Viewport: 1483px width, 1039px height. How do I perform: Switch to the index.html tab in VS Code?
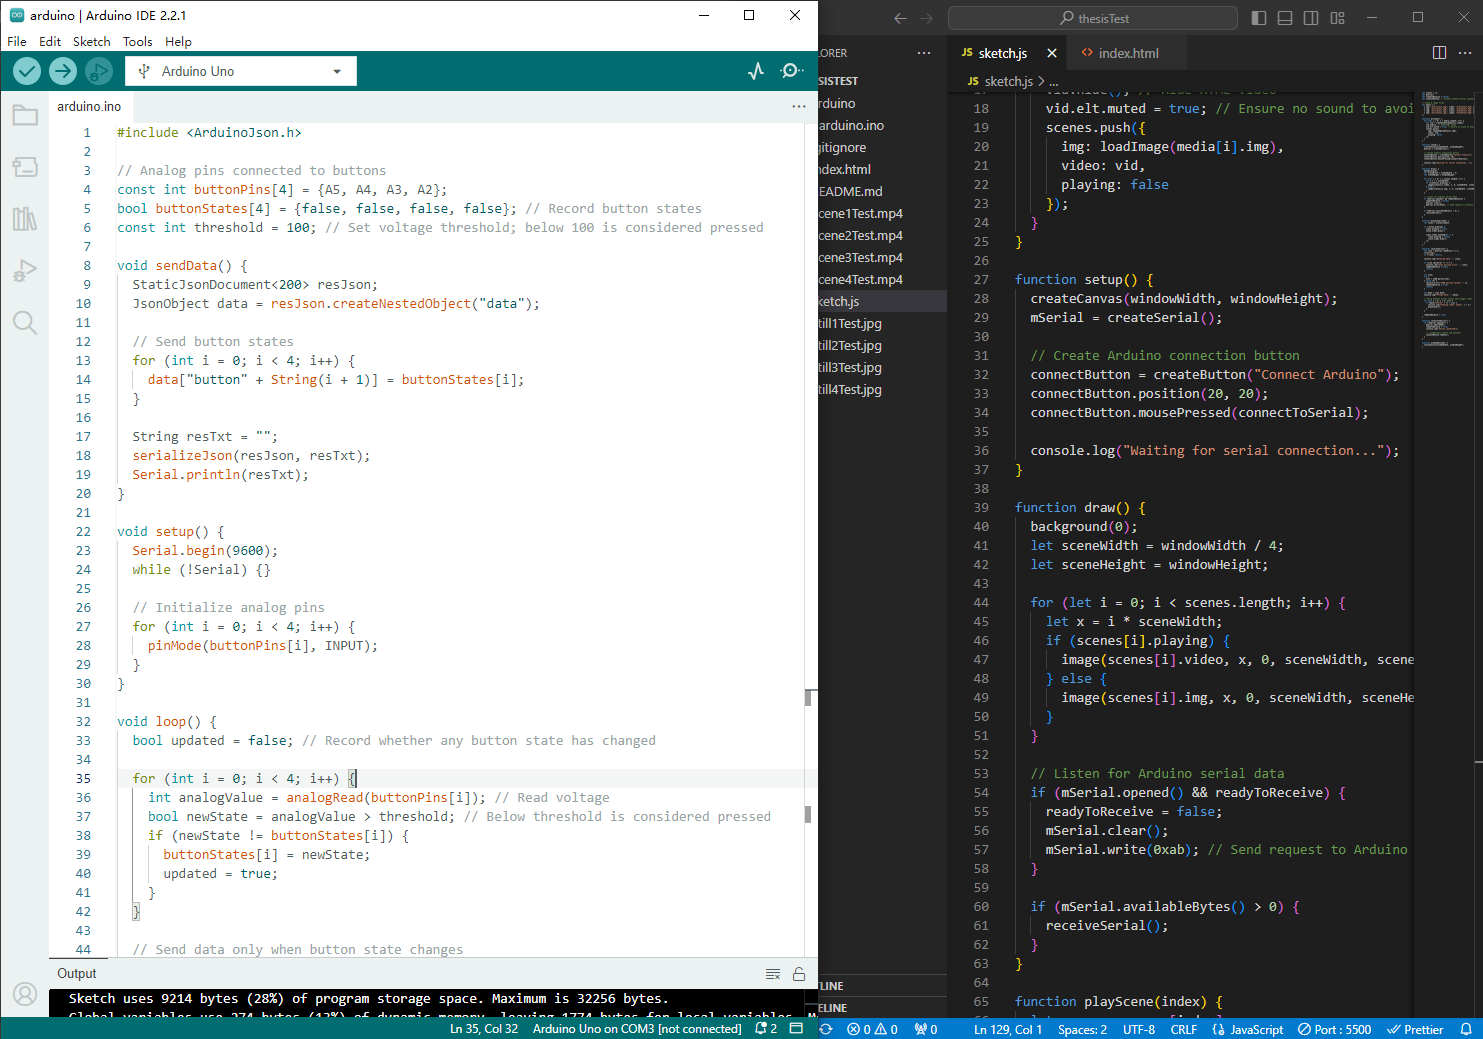pyautogui.click(x=1127, y=53)
